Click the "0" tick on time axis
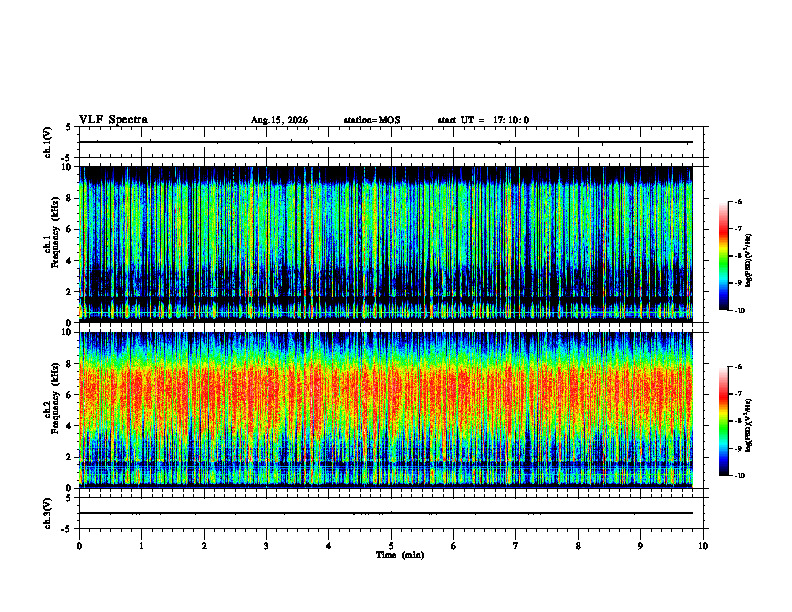The height and width of the screenshot is (612, 792). 79,546
